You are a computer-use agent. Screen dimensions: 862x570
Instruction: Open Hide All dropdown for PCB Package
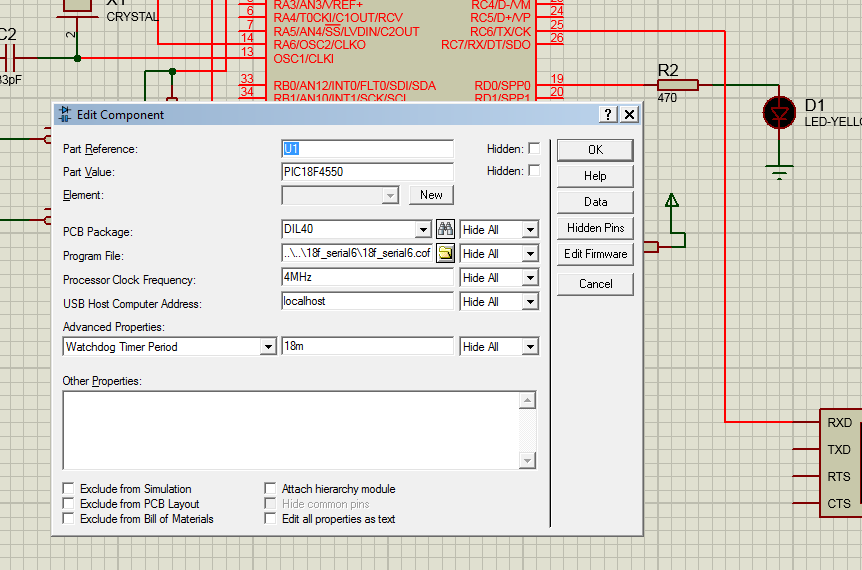click(530, 229)
